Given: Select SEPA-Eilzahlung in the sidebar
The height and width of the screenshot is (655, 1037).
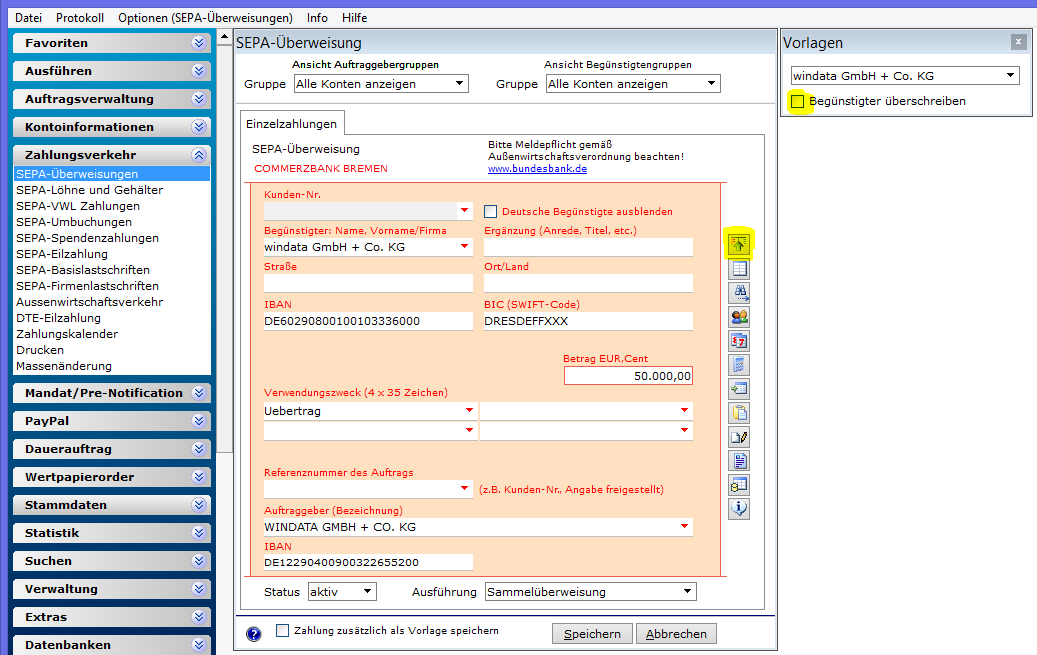Looking at the screenshot, I should pos(62,254).
